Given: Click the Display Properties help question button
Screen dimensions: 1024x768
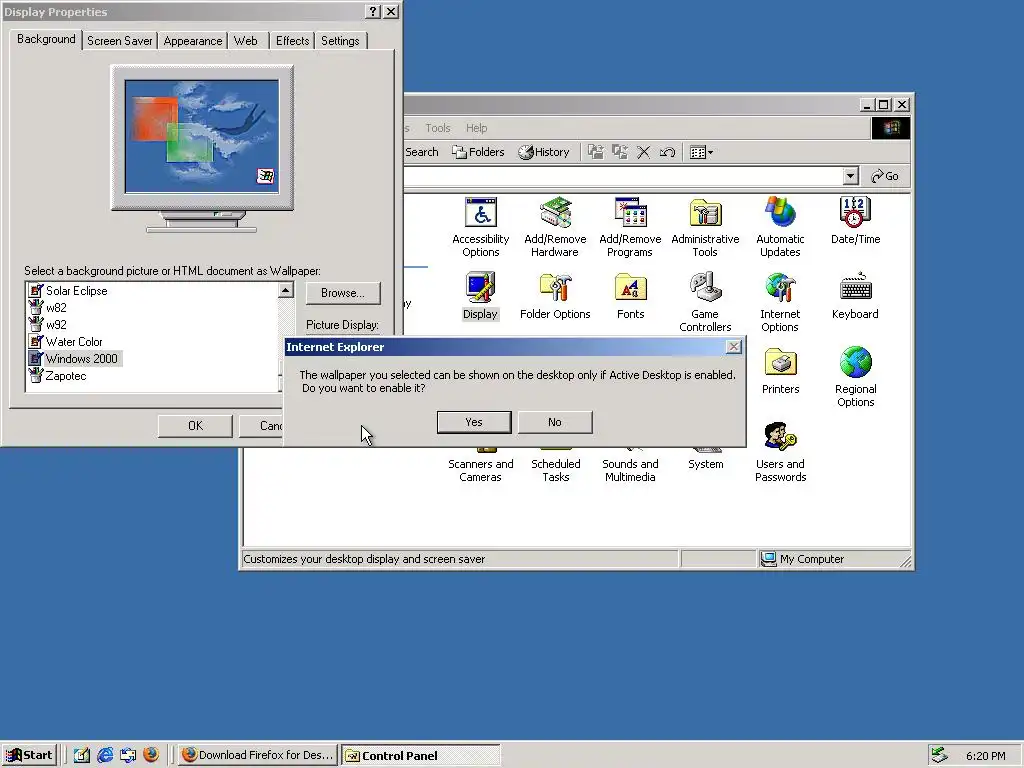Looking at the screenshot, I should 373,12.
